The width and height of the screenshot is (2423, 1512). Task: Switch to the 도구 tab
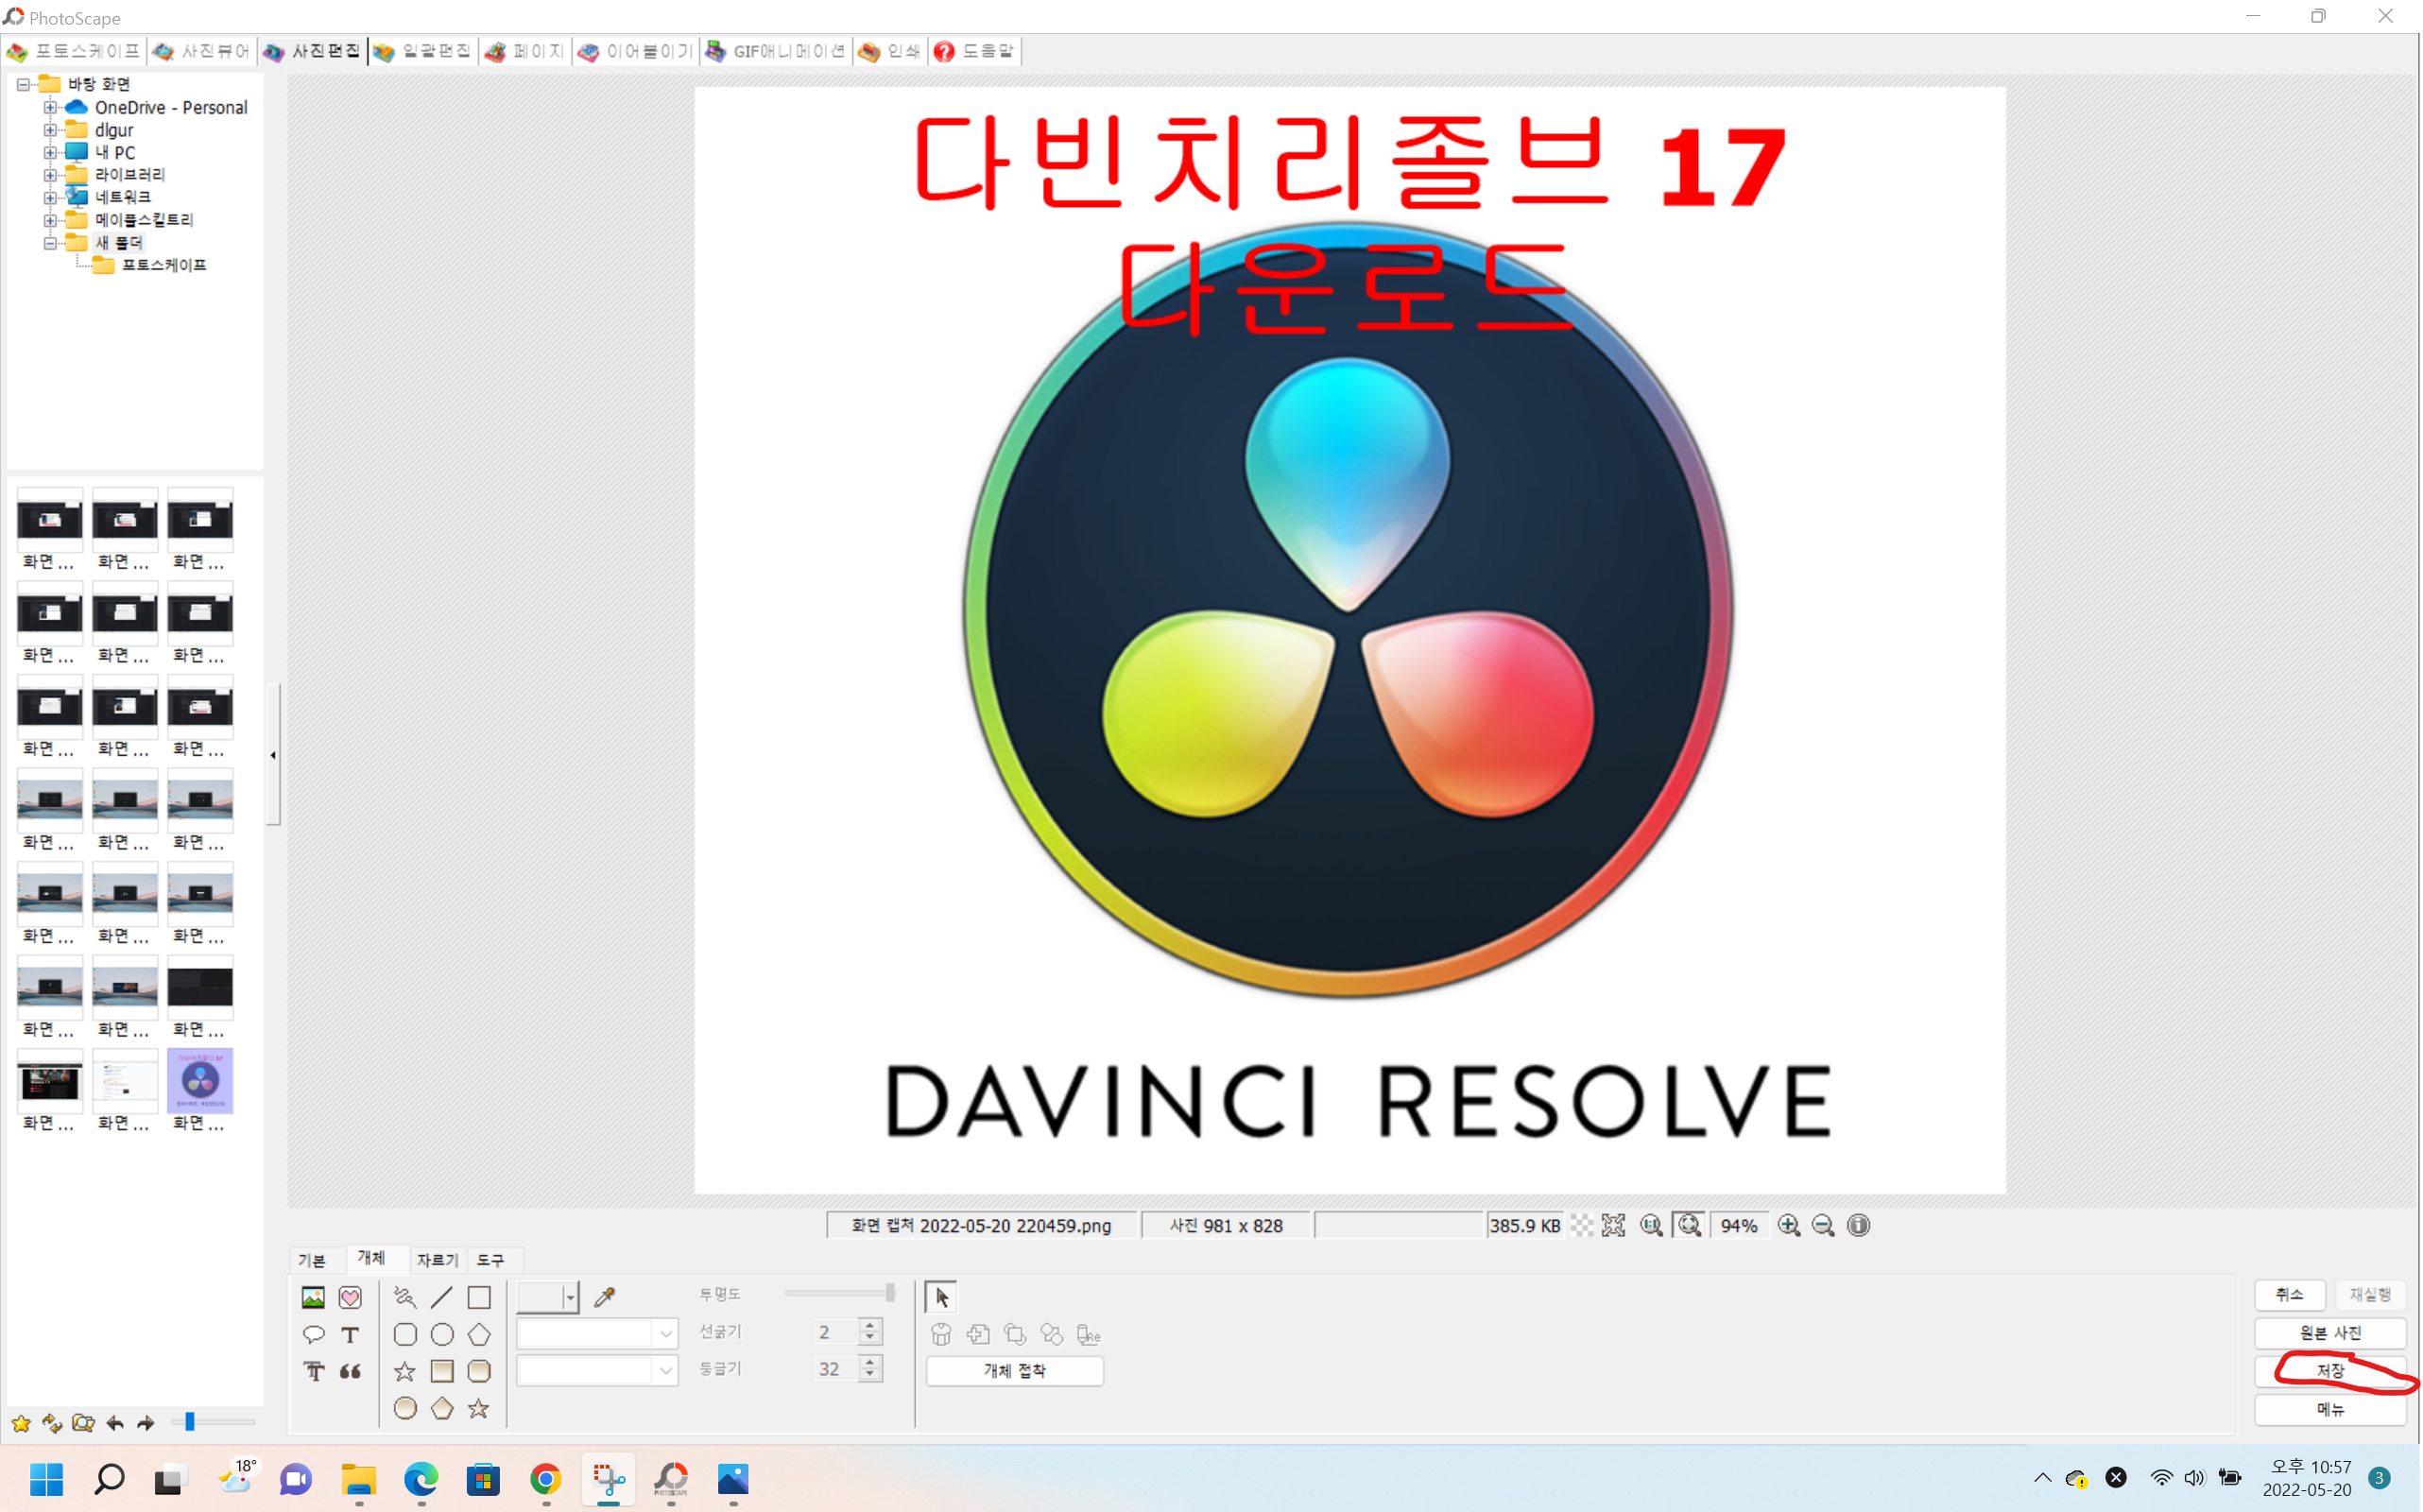[x=490, y=1260]
